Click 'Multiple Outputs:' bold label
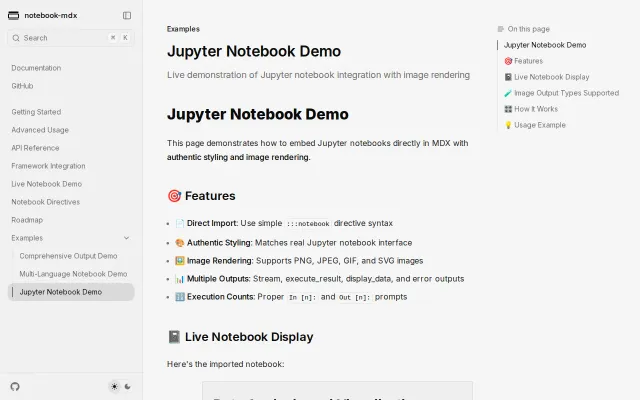The height and width of the screenshot is (400, 640). pos(219,279)
